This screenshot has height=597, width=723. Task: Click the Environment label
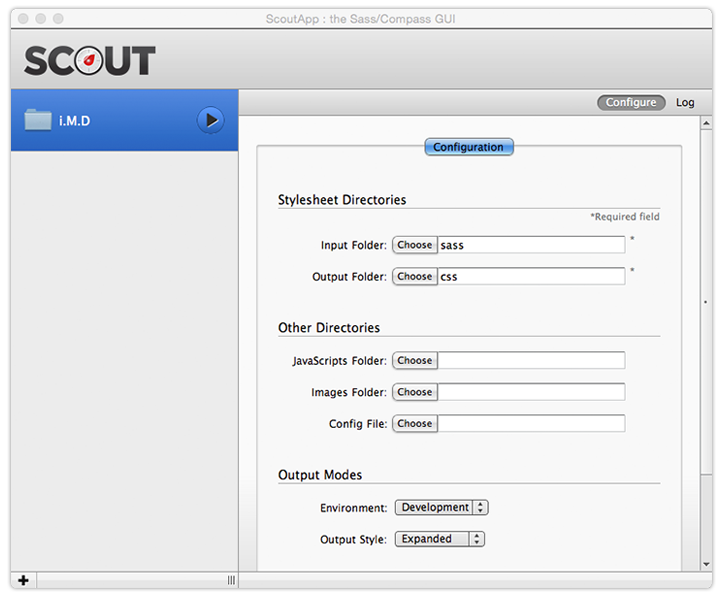354,508
